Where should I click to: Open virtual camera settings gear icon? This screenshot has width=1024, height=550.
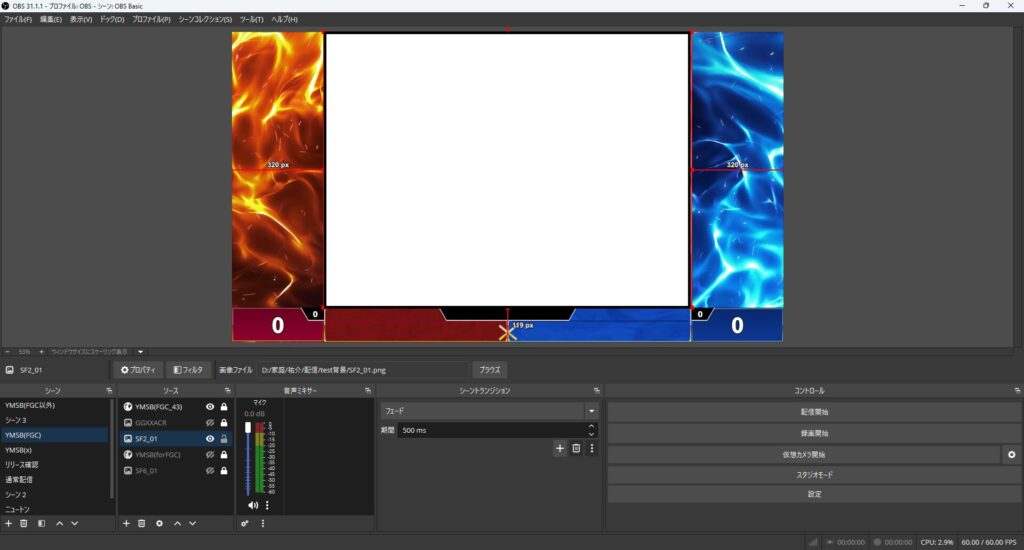1012,455
